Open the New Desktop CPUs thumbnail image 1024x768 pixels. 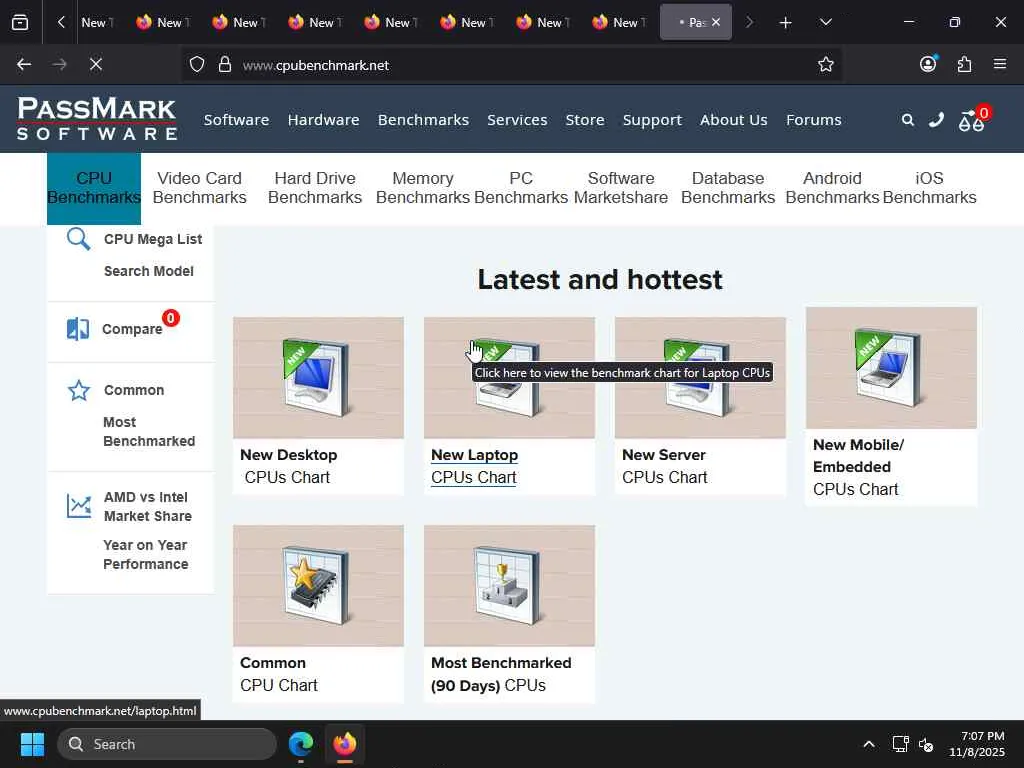(x=318, y=377)
